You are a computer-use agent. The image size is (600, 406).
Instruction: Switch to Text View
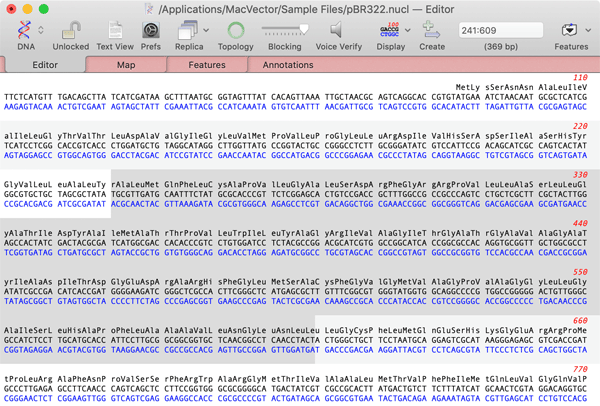point(115,30)
